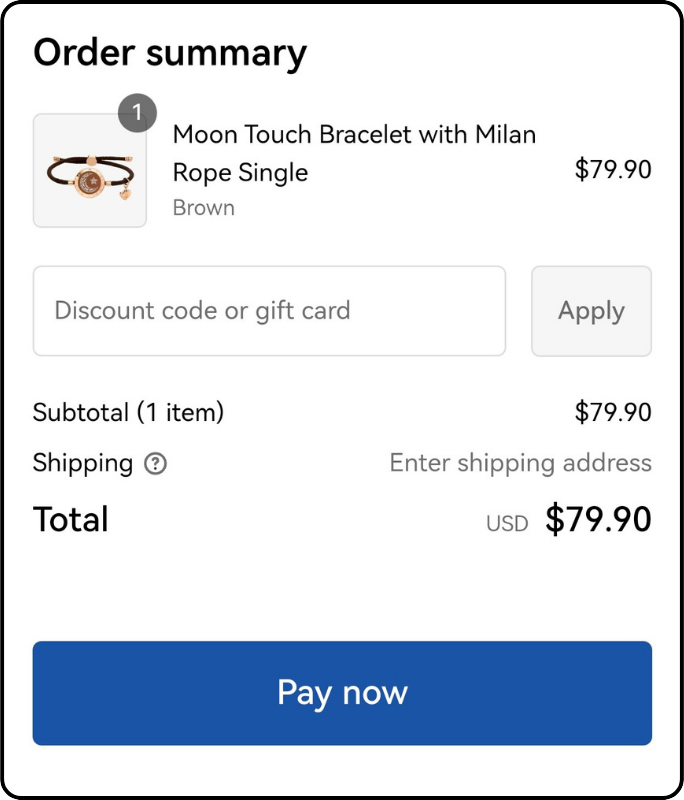Viewport: 684px width, 800px height.
Task: Click the Shipping label text
Action: (83, 464)
